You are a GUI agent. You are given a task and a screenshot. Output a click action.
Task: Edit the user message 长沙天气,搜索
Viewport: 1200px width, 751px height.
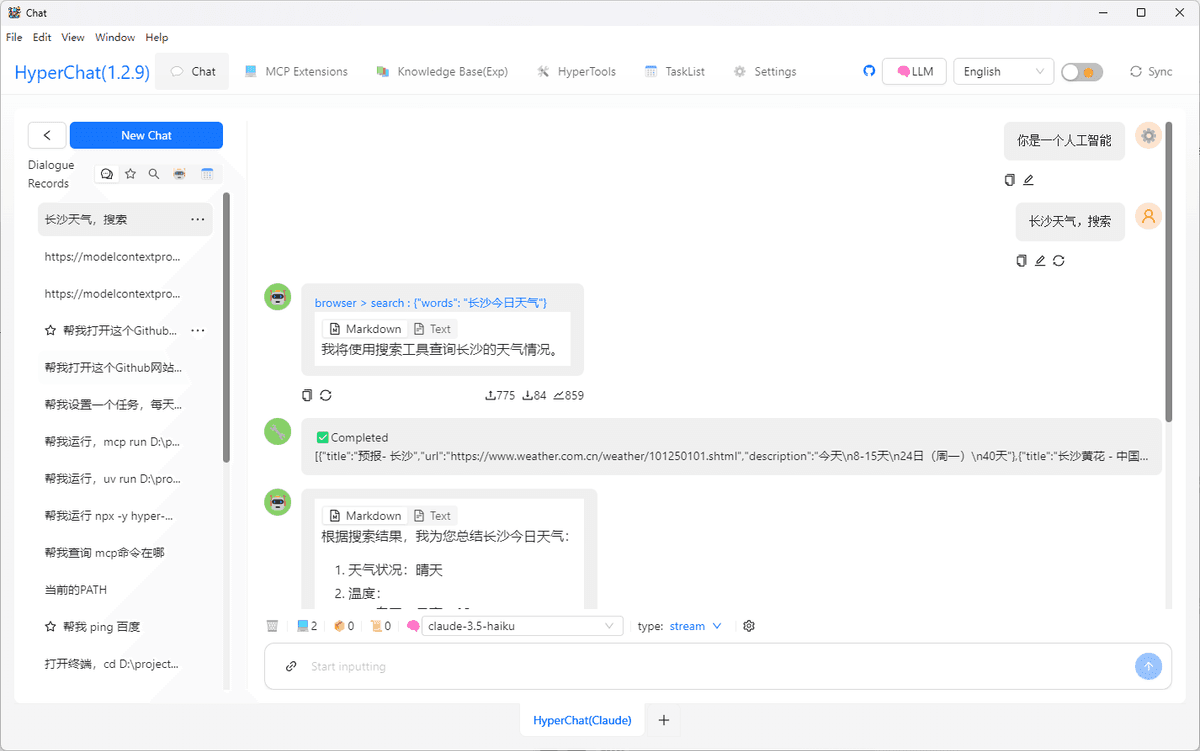pyautogui.click(x=1040, y=261)
